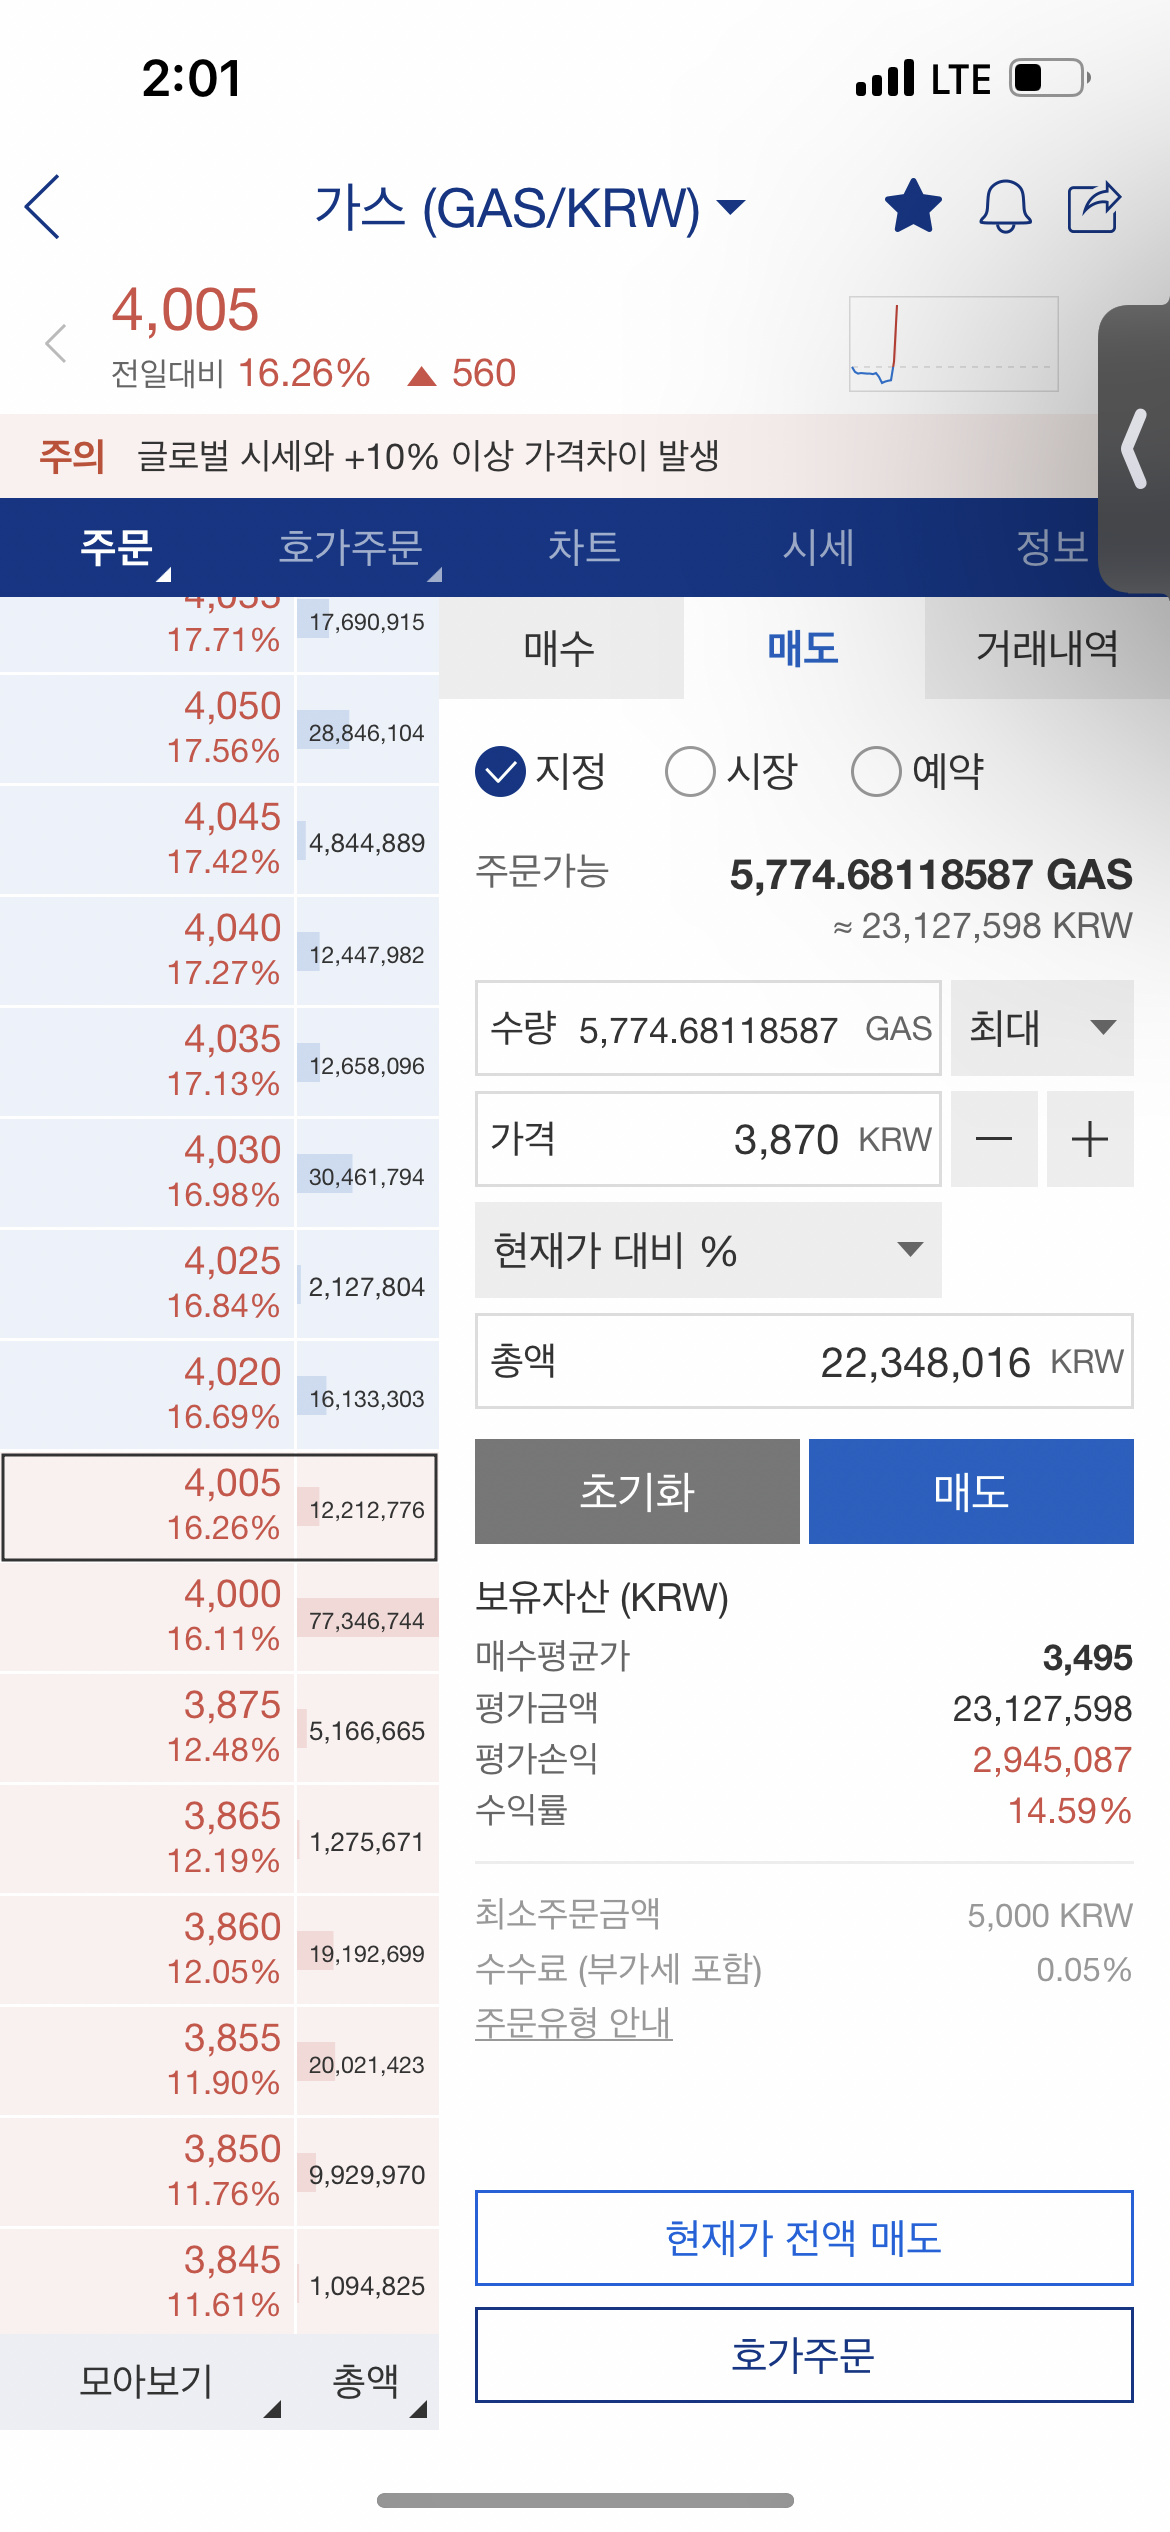Open the 가스 (GAS/KRW) market dropdown
This screenshot has width=1170, height=2532.
(x=530, y=208)
